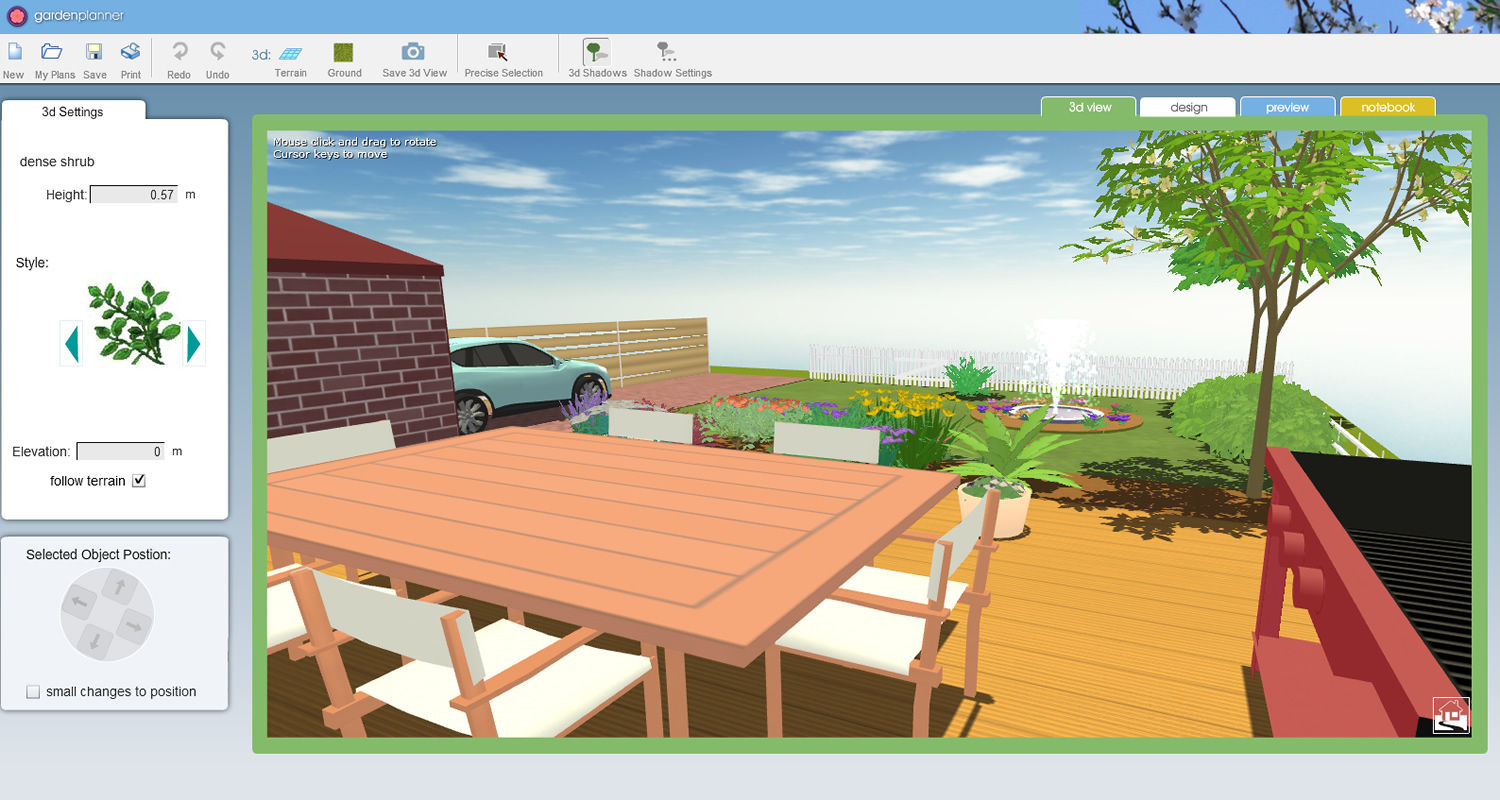Click Save 3d View camera icon
Viewport: 1500px width, 800px height.
pyautogui.click(x=413, y=52)
